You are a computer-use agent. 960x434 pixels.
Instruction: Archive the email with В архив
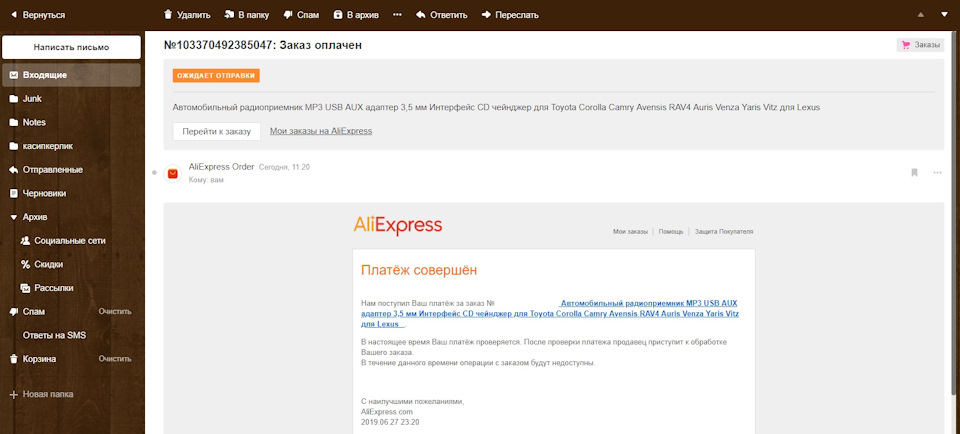[x=356, y=15]
